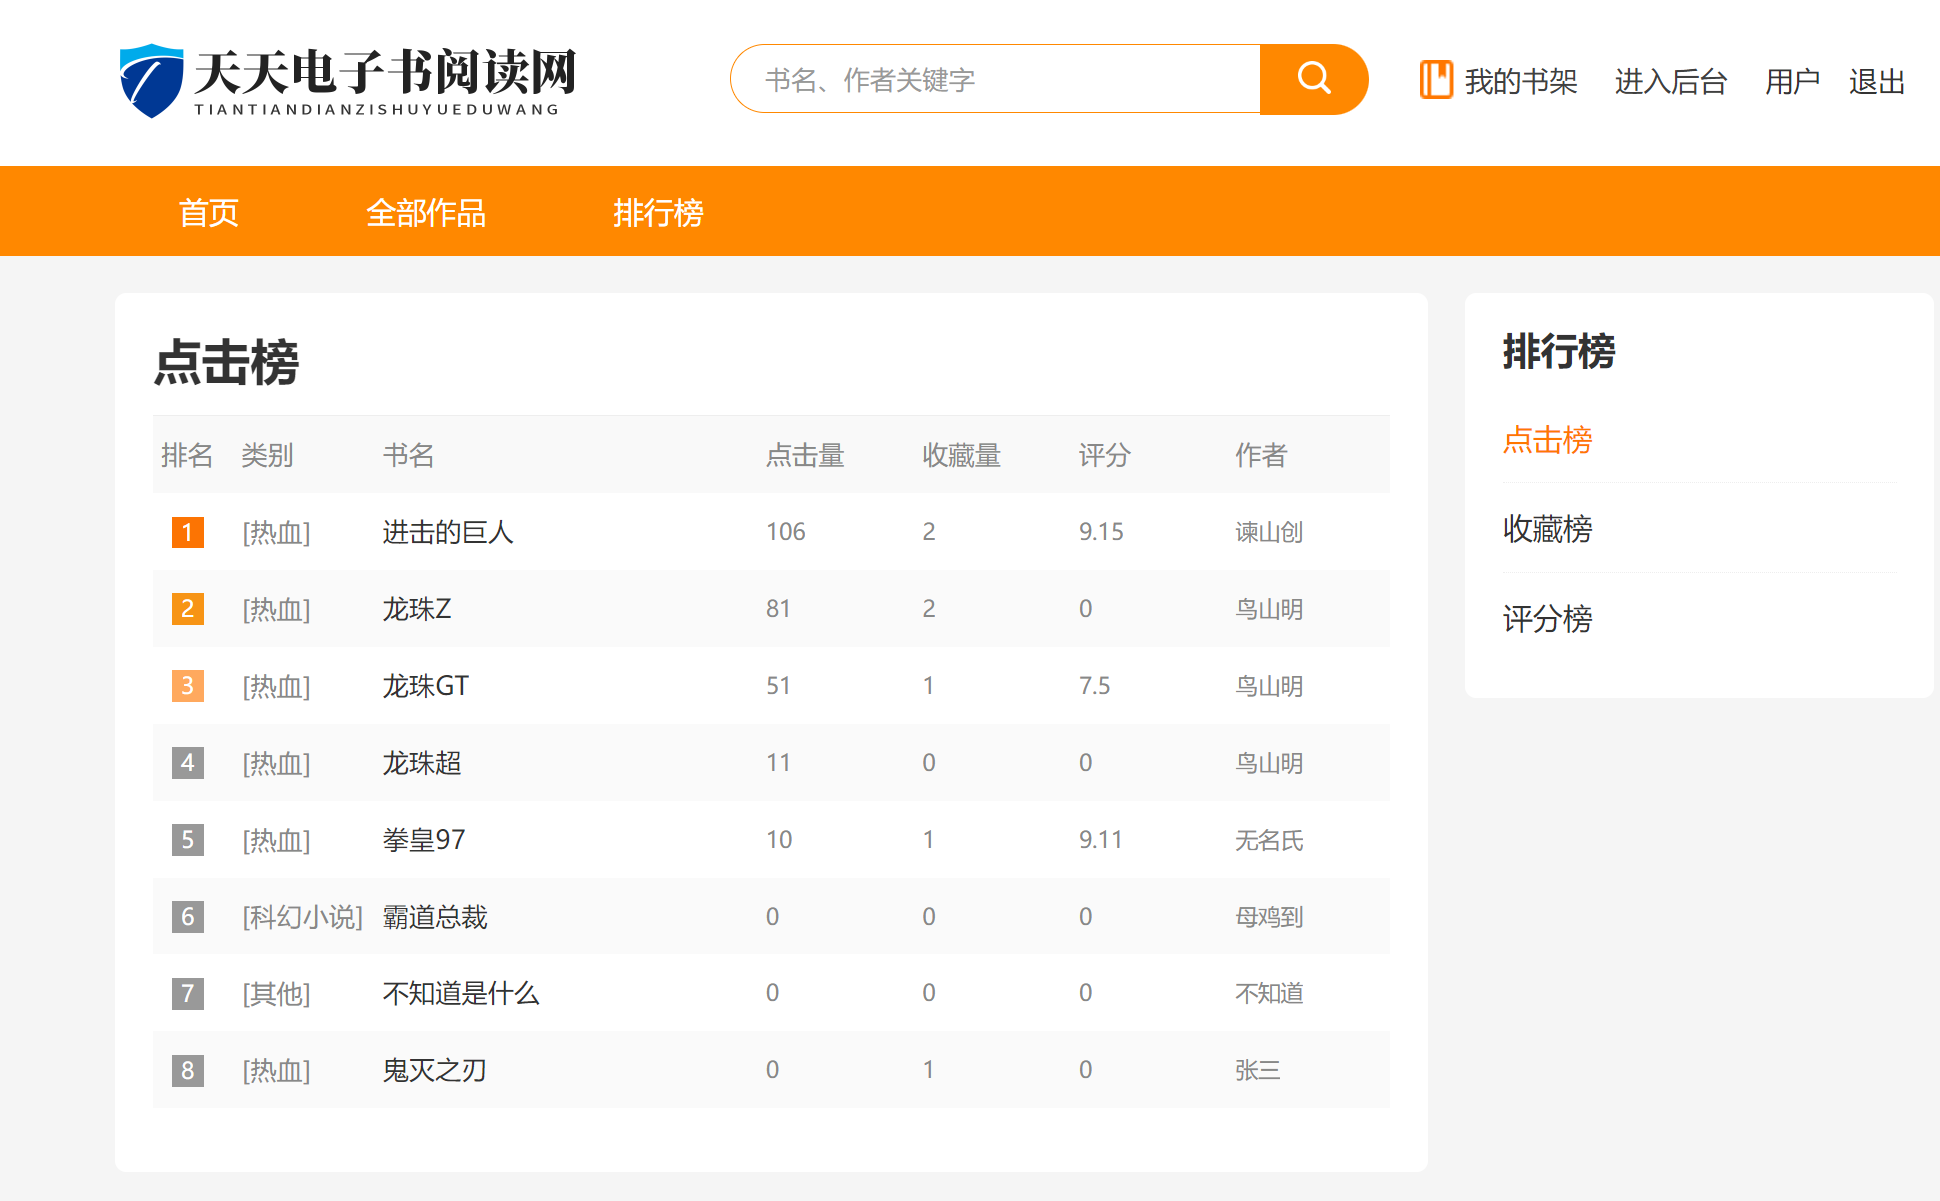Click the rank 3 badge icon
The image size is (1940, 1201).
(x=188, y=686)
